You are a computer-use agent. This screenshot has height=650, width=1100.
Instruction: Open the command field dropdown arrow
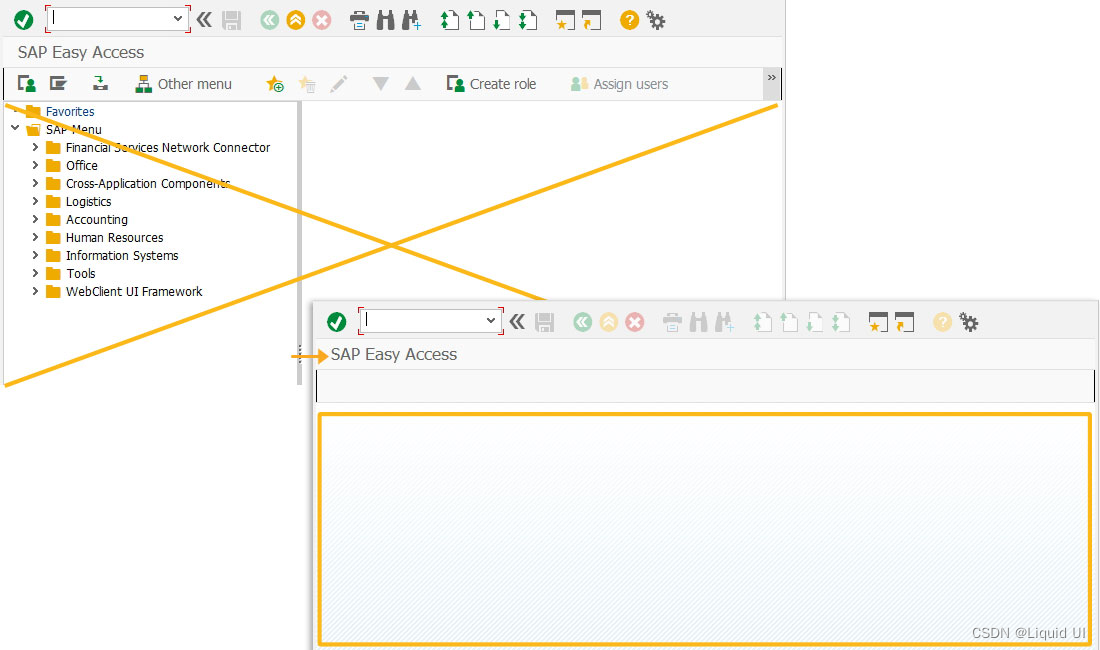[x=176, y=18]
